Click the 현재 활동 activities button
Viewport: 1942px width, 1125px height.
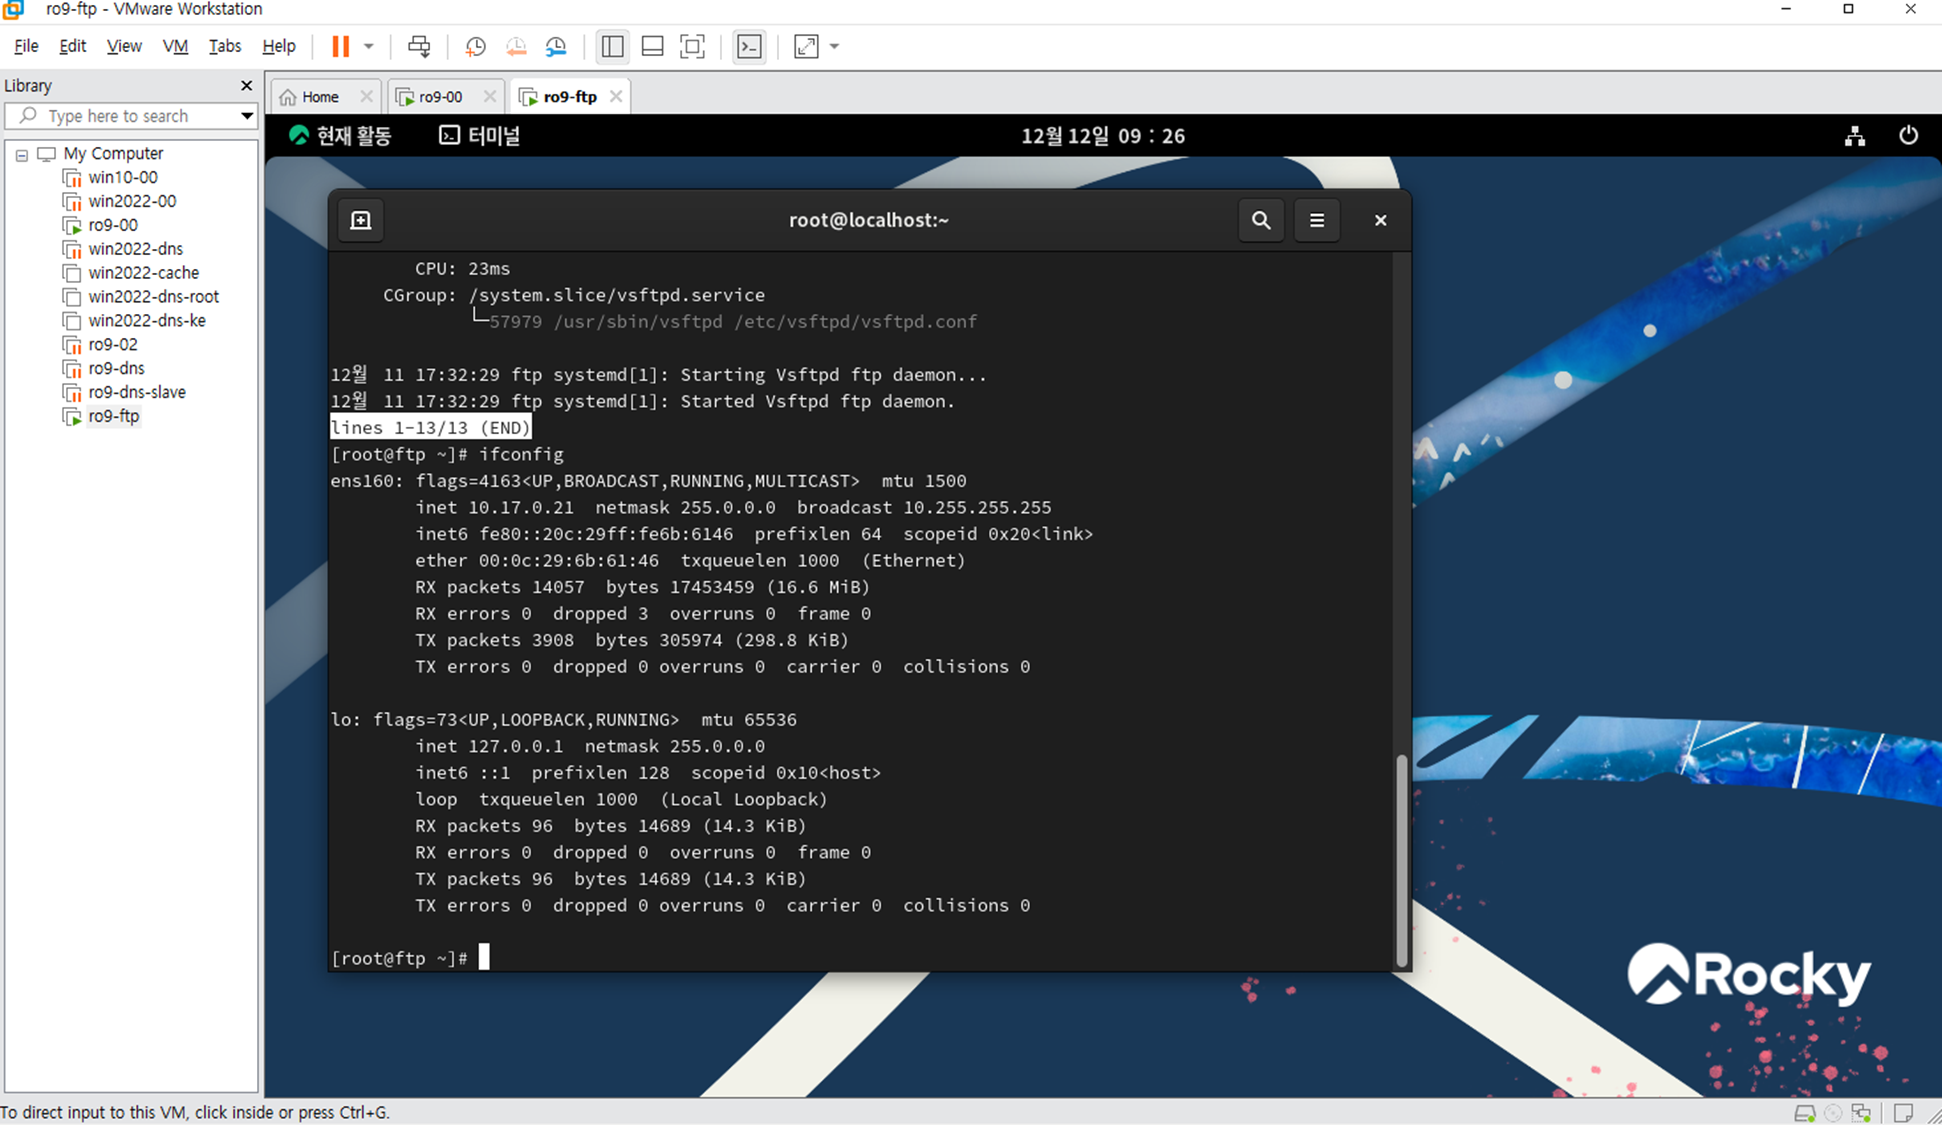[x=341, y=136]
